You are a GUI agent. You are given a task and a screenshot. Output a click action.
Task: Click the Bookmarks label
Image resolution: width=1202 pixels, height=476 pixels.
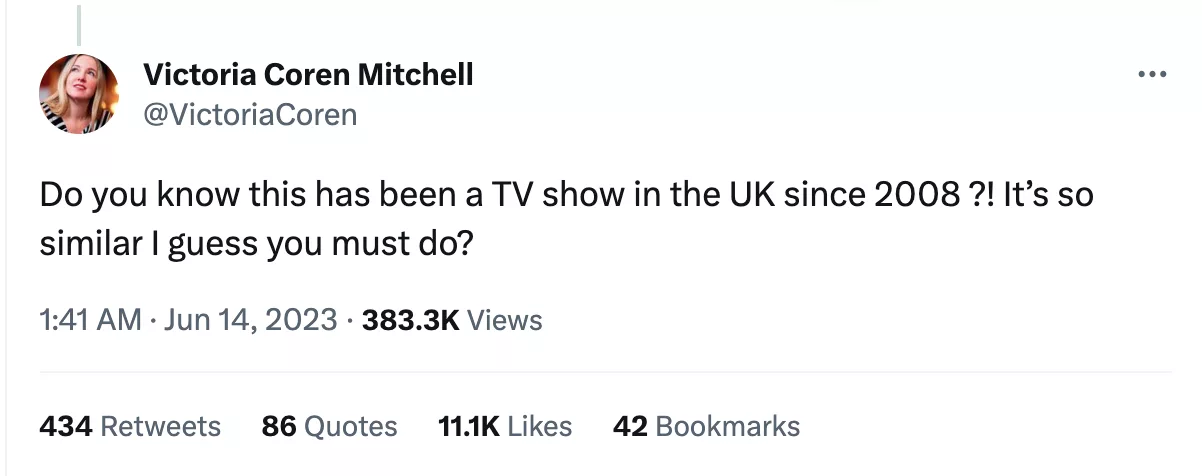[728, 426]
